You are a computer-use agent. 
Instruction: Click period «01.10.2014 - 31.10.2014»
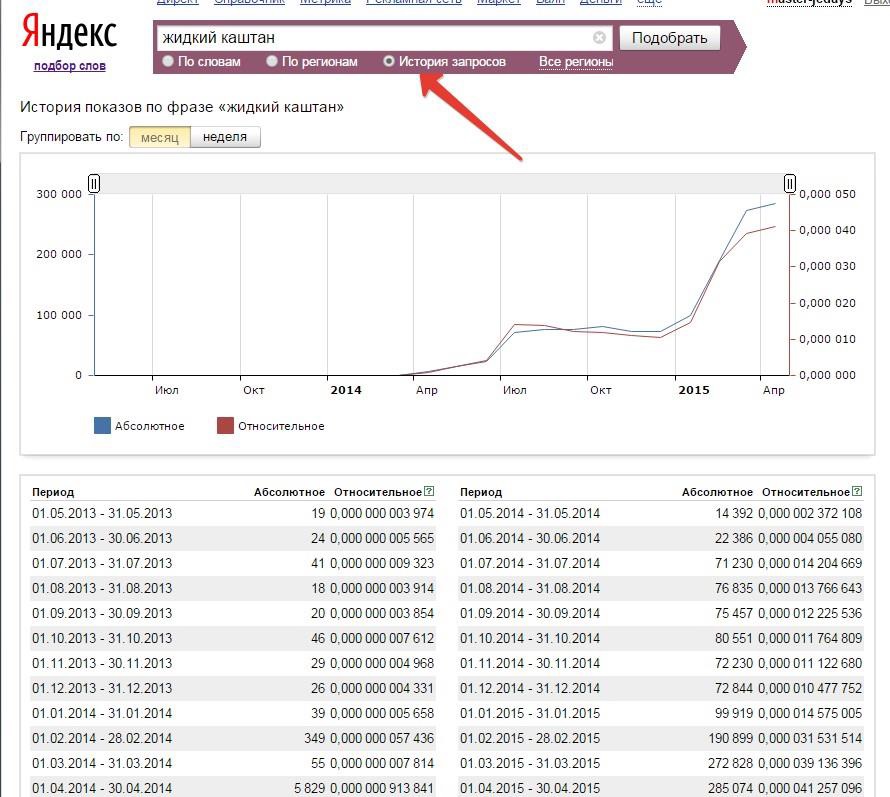click(530, 638)
